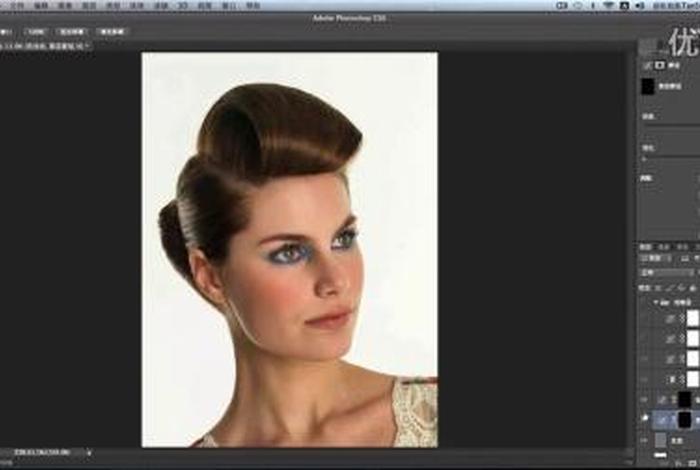Screen dimensions: 700x470
Task: Select the 背景 Background layer thumbnail
Action: click(x=660, y=441)
